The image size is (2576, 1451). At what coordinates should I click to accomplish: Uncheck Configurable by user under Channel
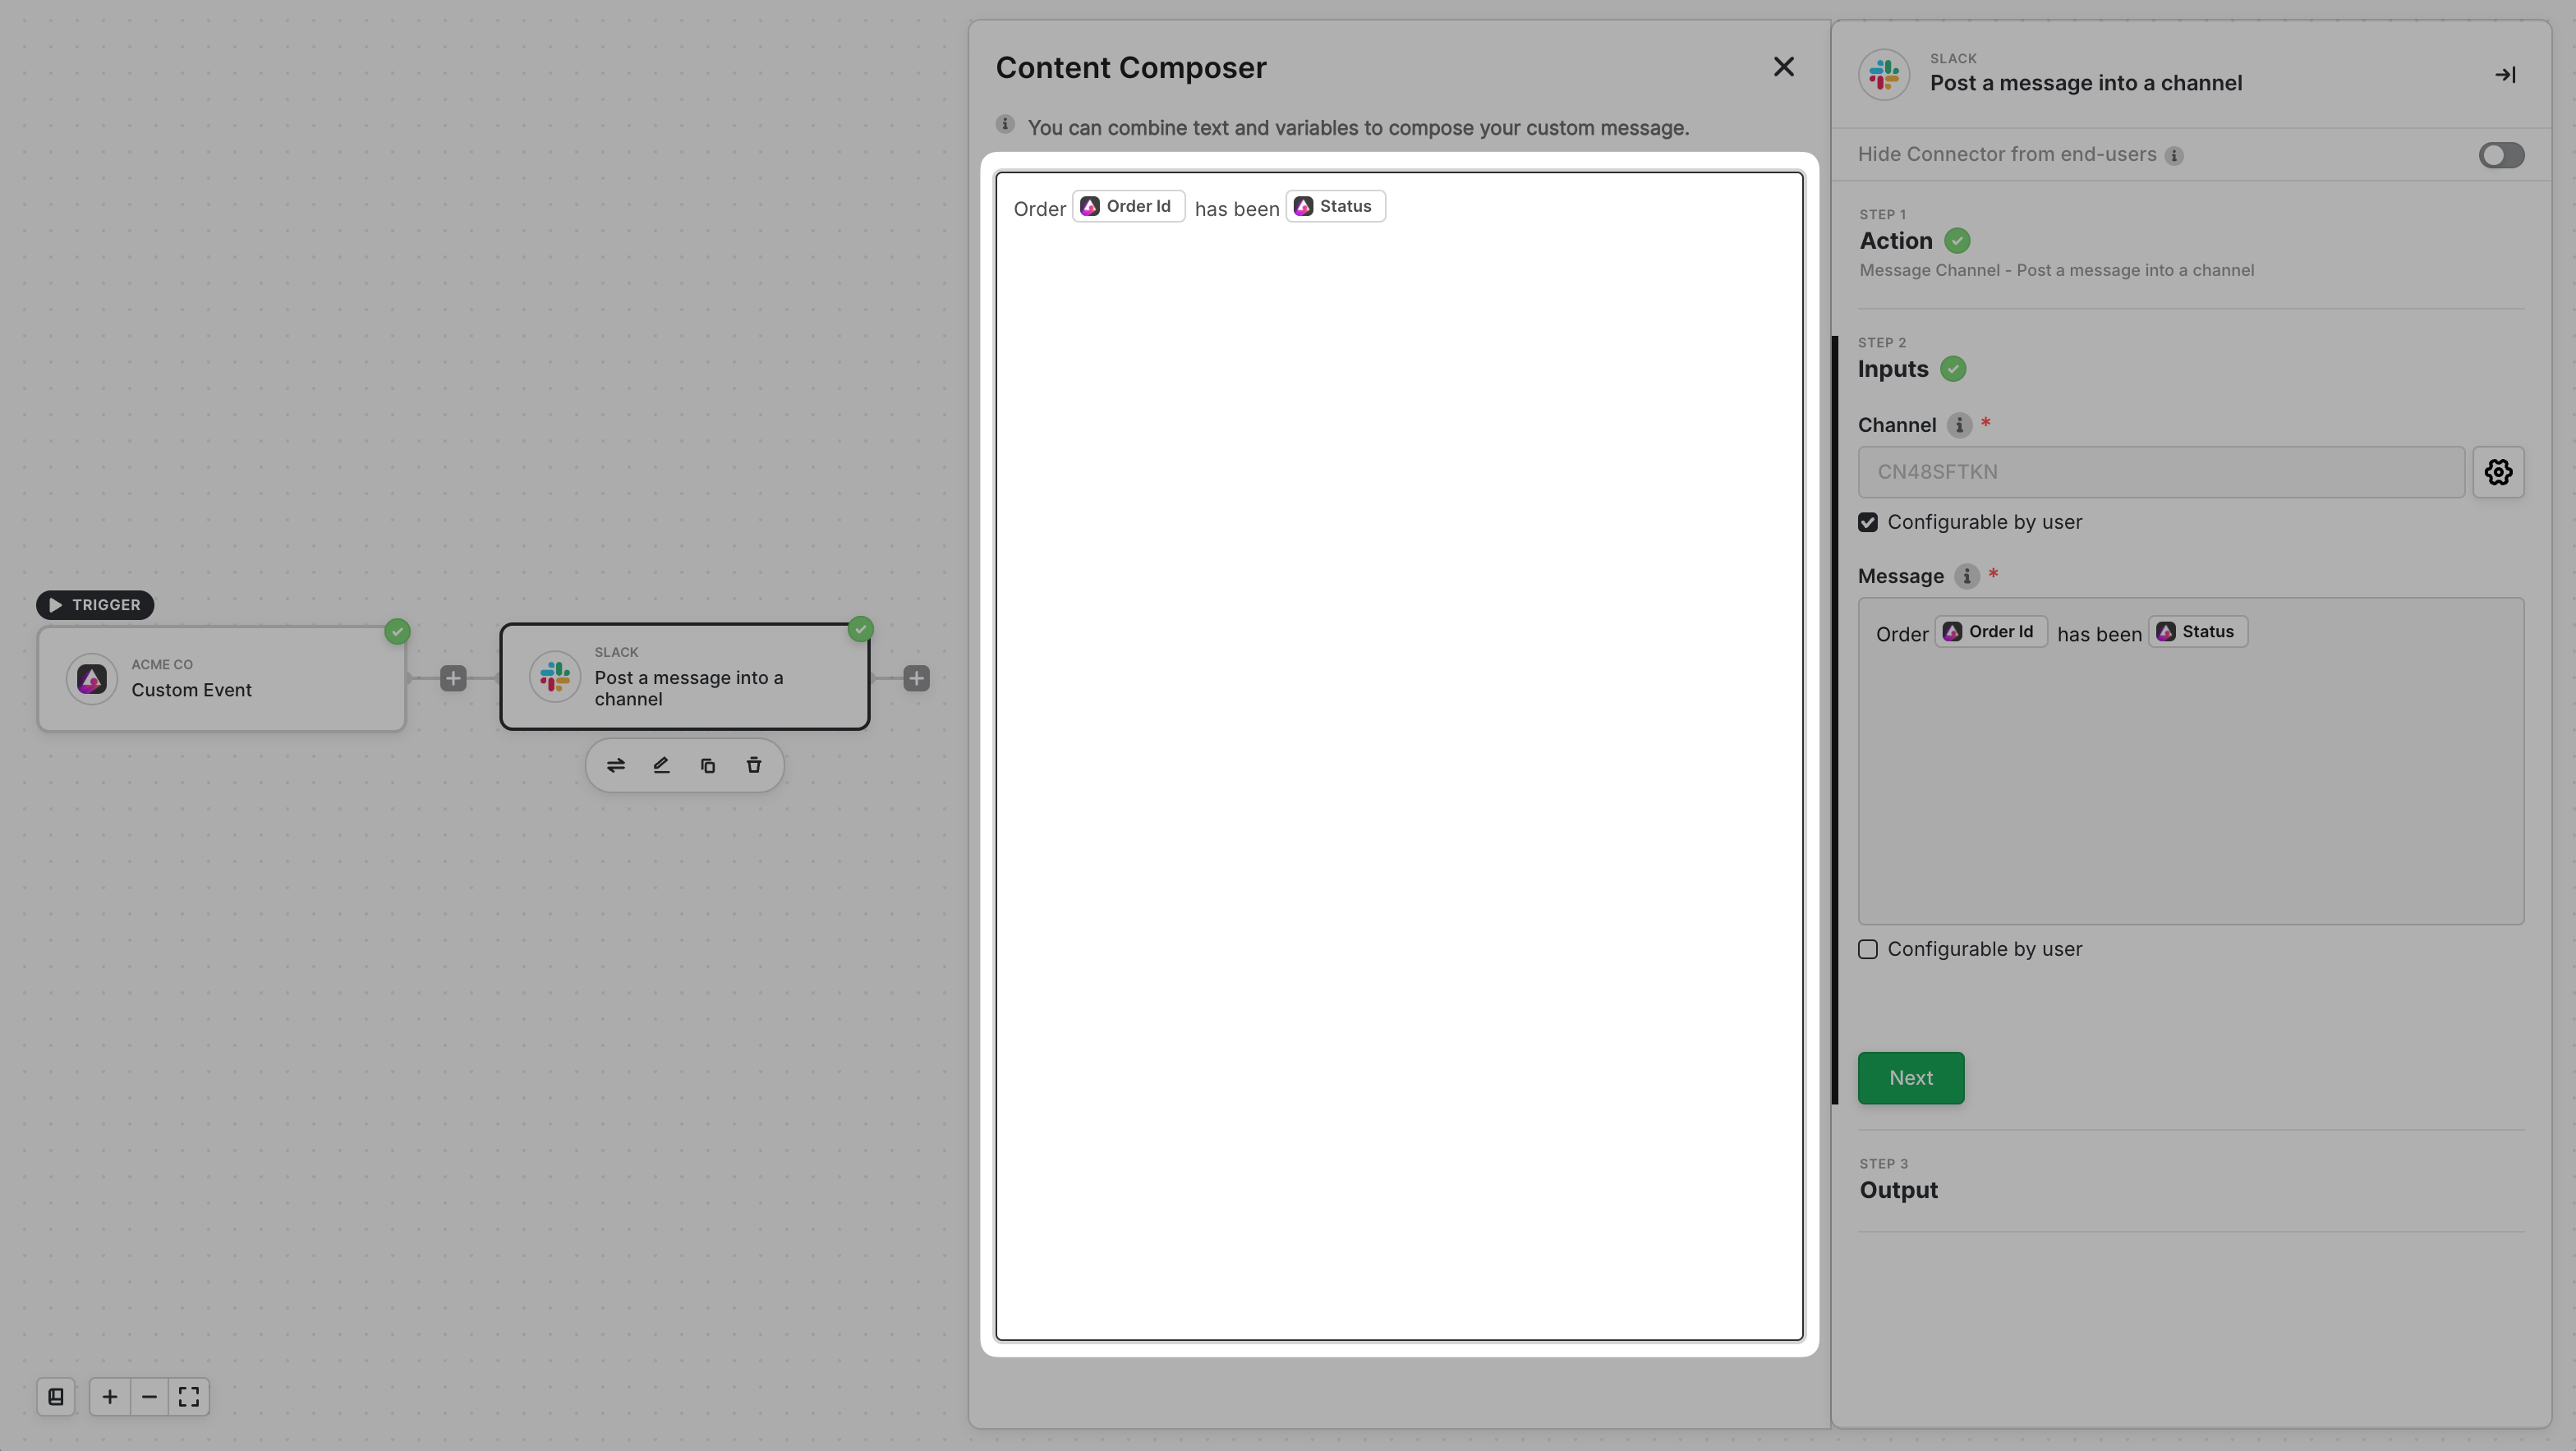(1868, 522)
